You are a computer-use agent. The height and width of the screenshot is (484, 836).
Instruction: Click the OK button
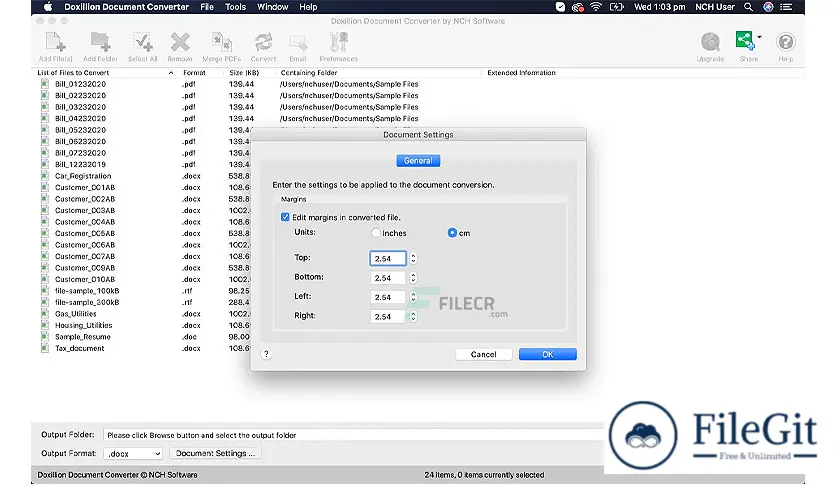point(548,354)
